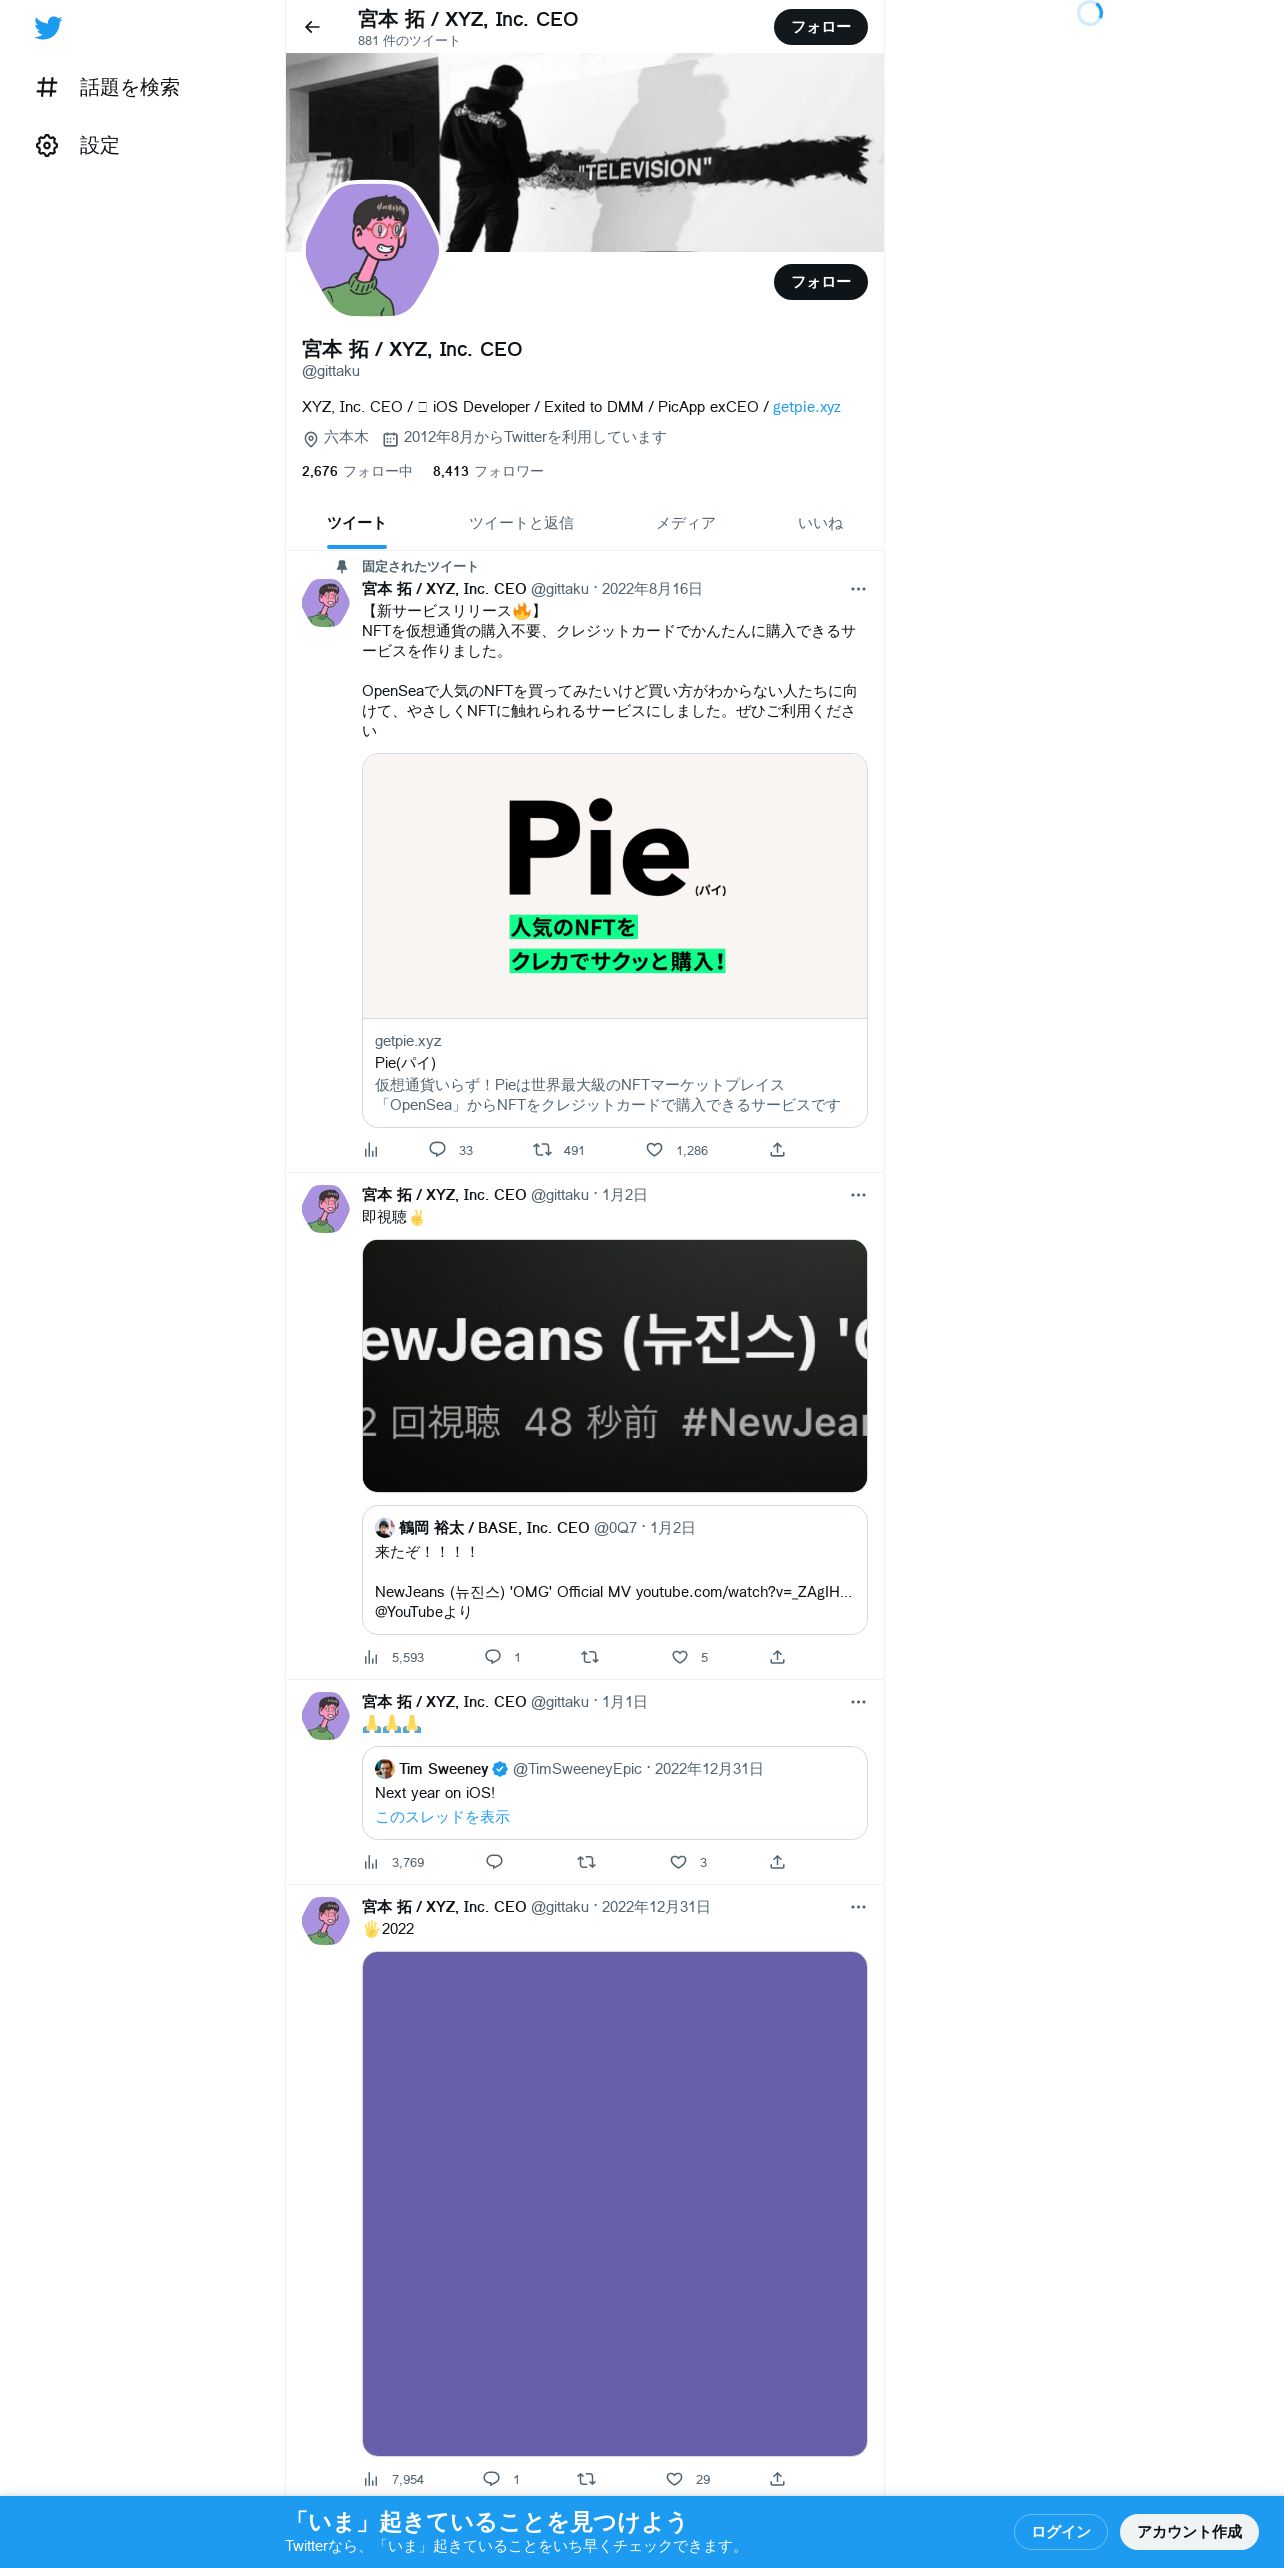Open the このスレッドを表示 link
This screenshot has height=2568, width=1284.
click(442, 1817)
